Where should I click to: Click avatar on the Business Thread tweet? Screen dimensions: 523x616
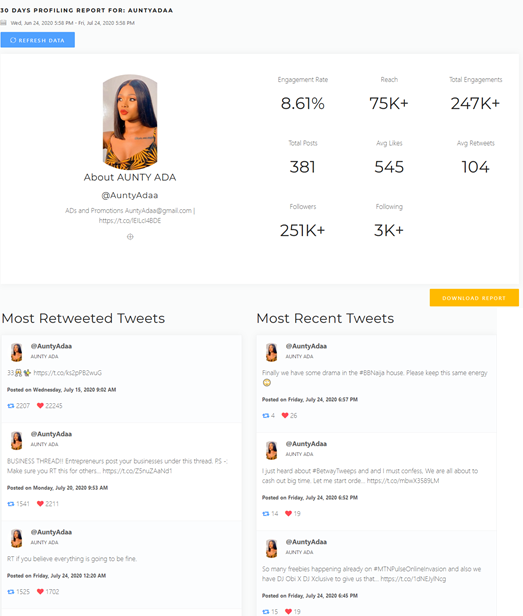[17, 440]
